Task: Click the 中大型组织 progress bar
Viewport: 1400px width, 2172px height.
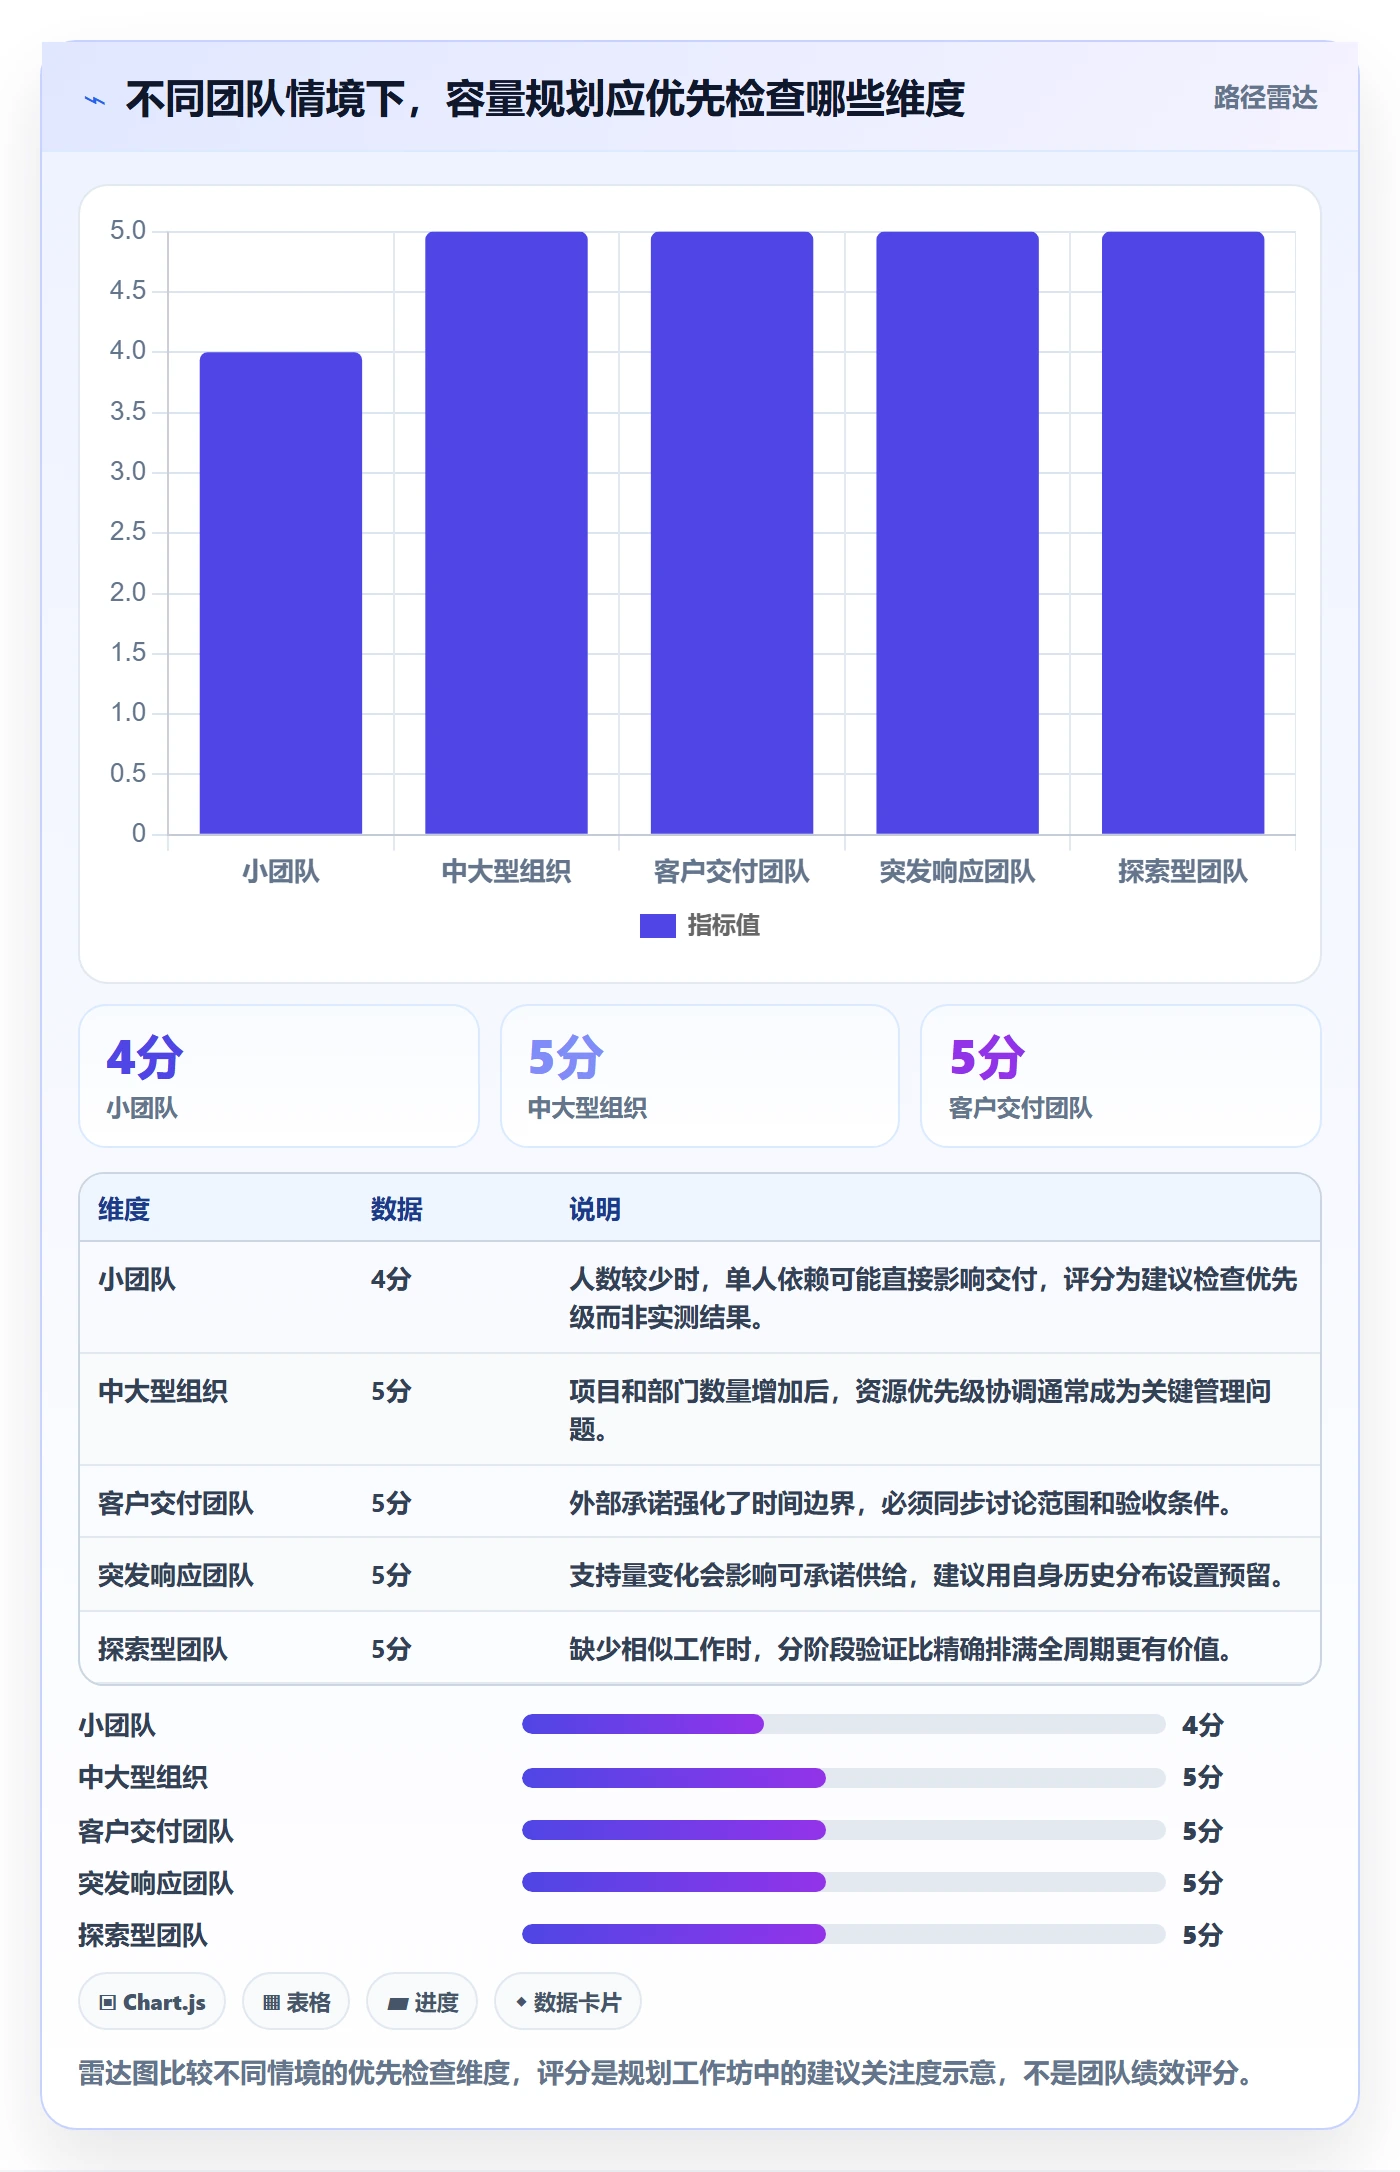Action: tap(843, 1778)
